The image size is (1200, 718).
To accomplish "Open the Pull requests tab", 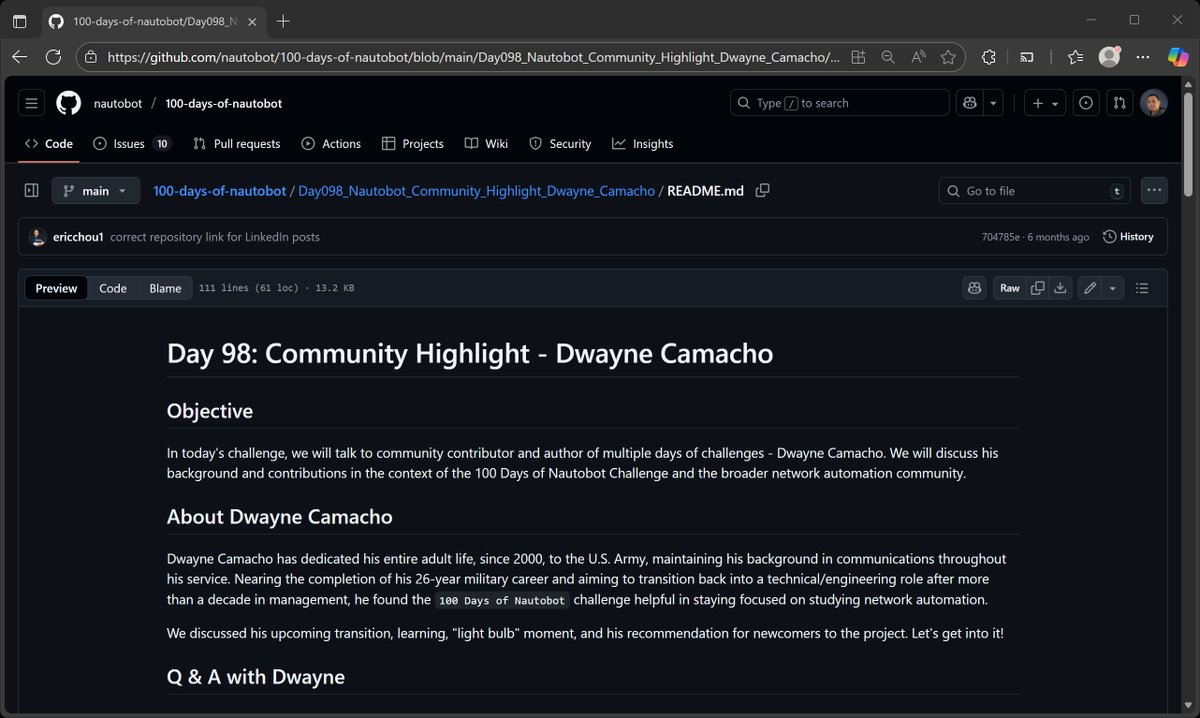I will 237,144.
